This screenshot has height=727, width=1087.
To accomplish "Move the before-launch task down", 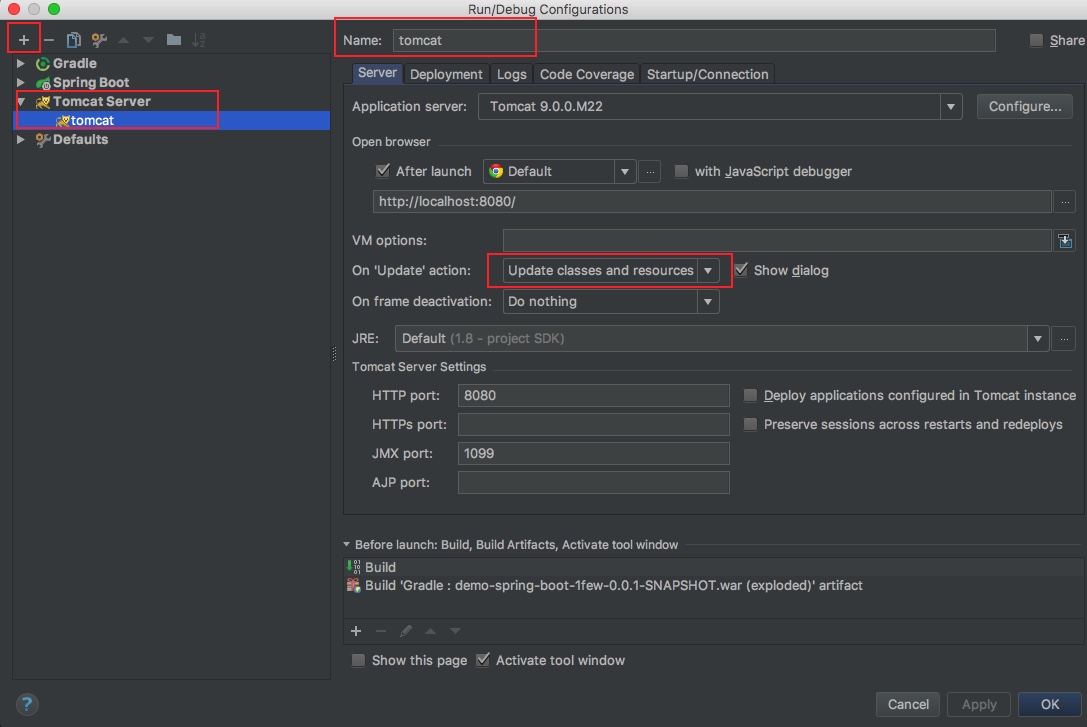I will tap(455, 631).
